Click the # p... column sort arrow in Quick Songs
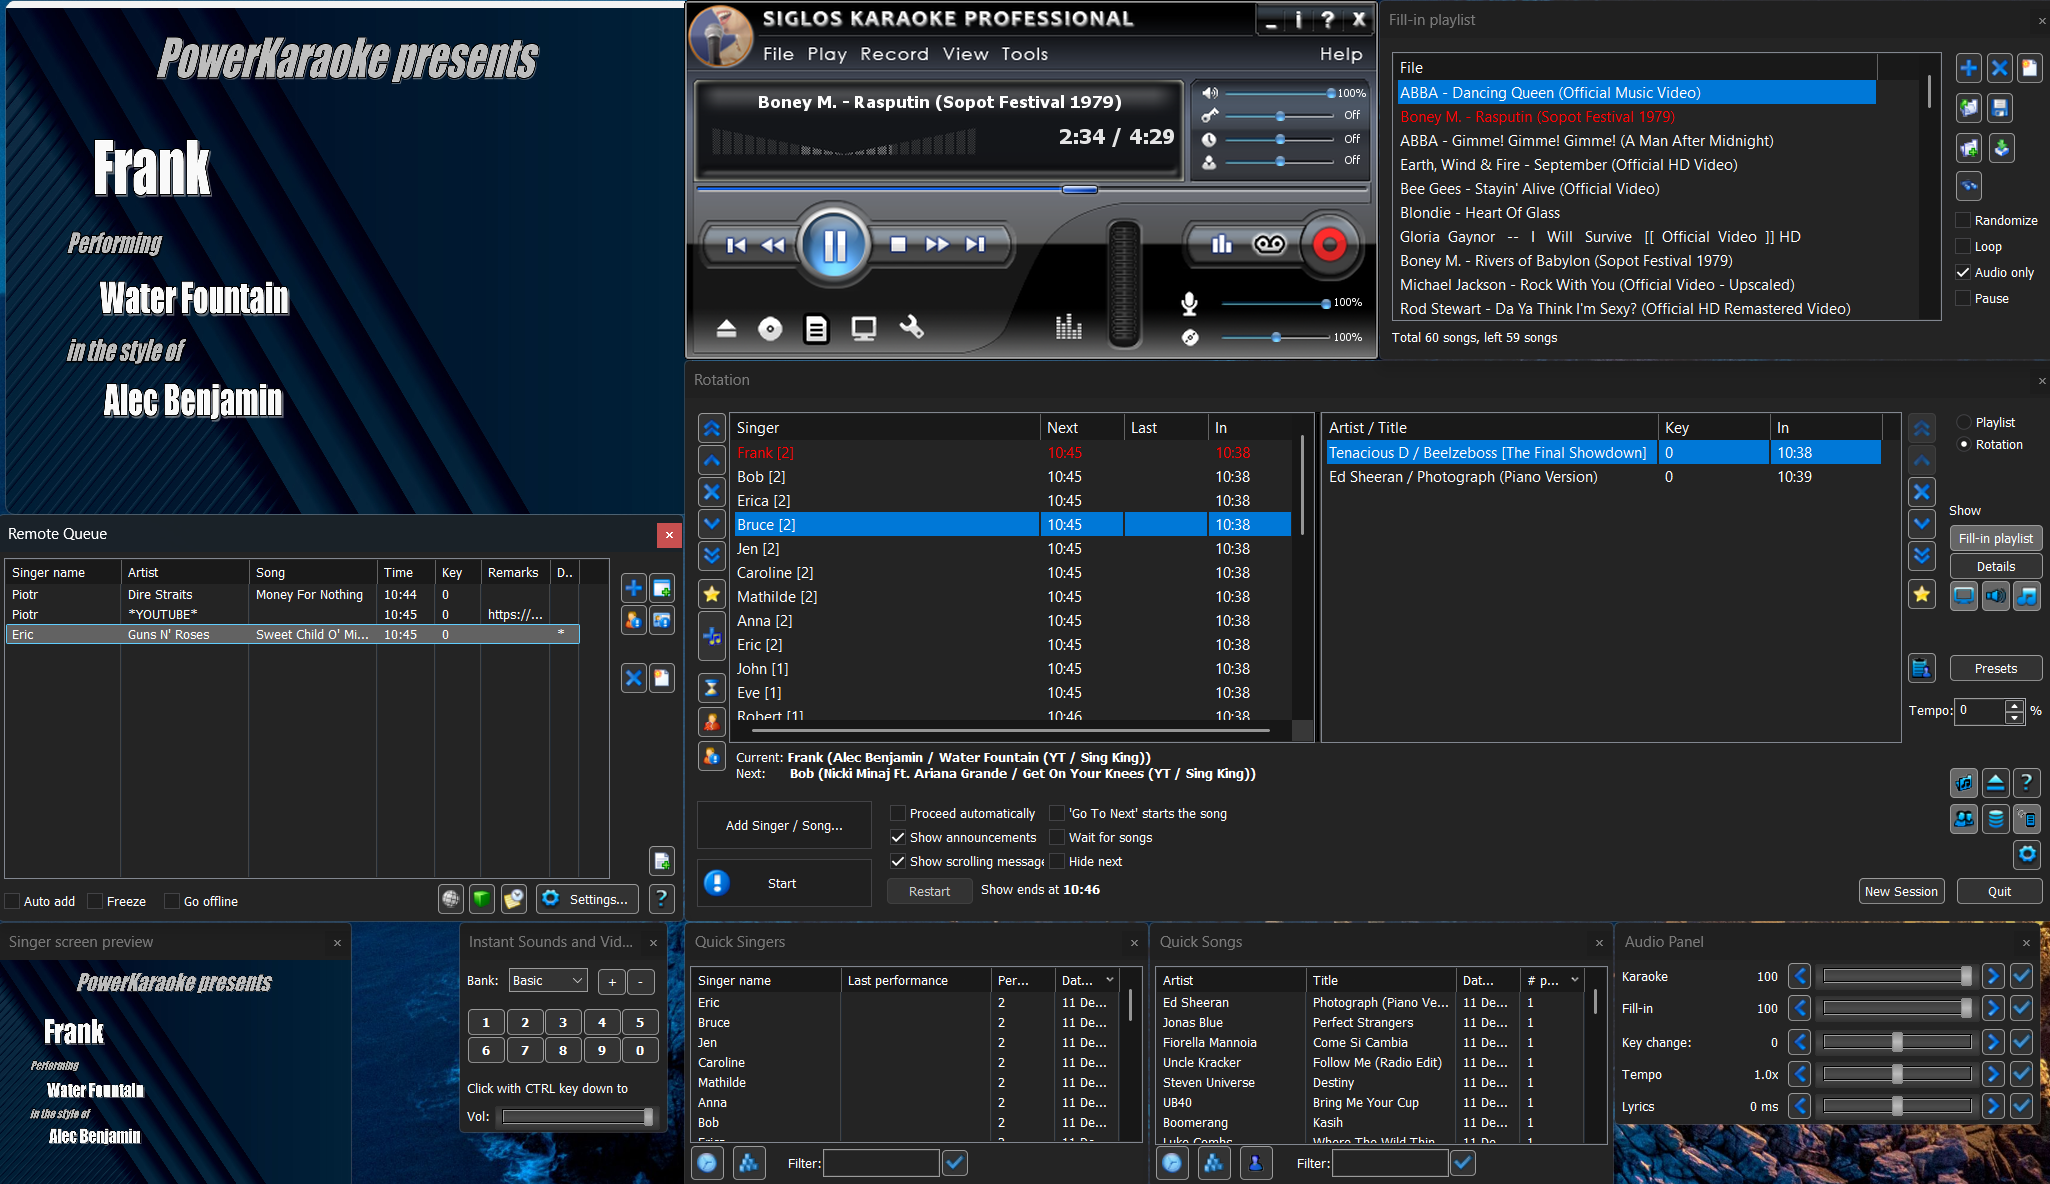 pyautogui.click(x=1574, y=980)
